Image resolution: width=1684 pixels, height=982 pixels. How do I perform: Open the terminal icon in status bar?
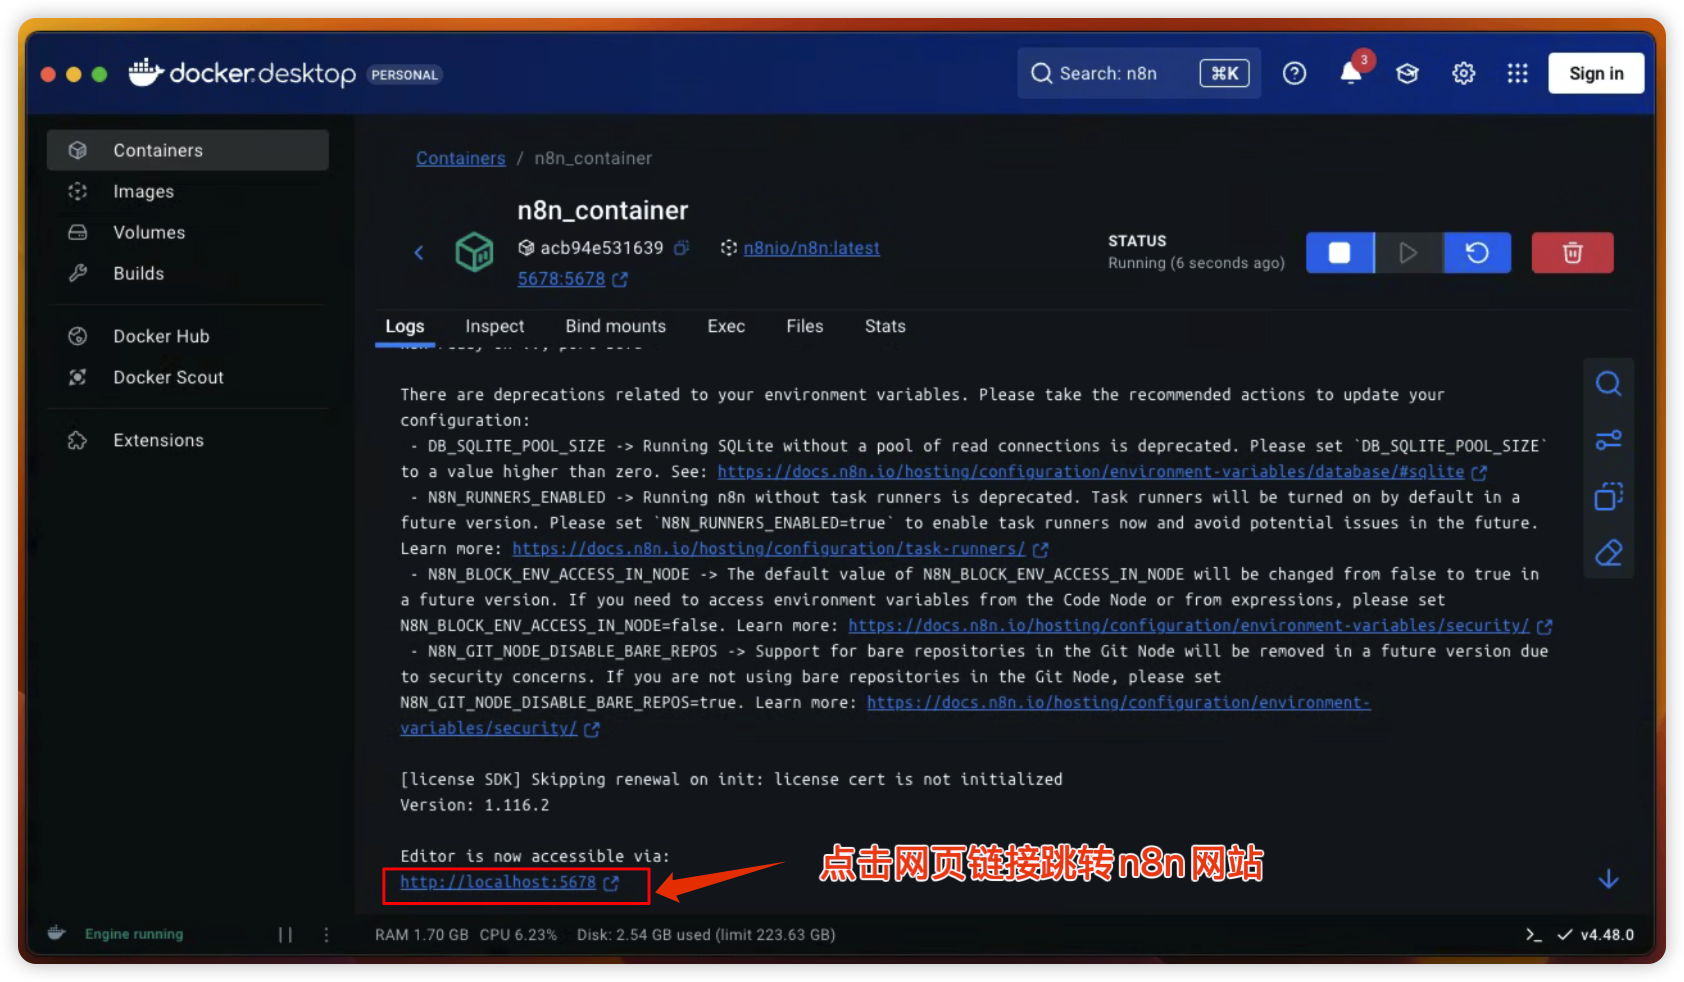[x=1533, y=934]
